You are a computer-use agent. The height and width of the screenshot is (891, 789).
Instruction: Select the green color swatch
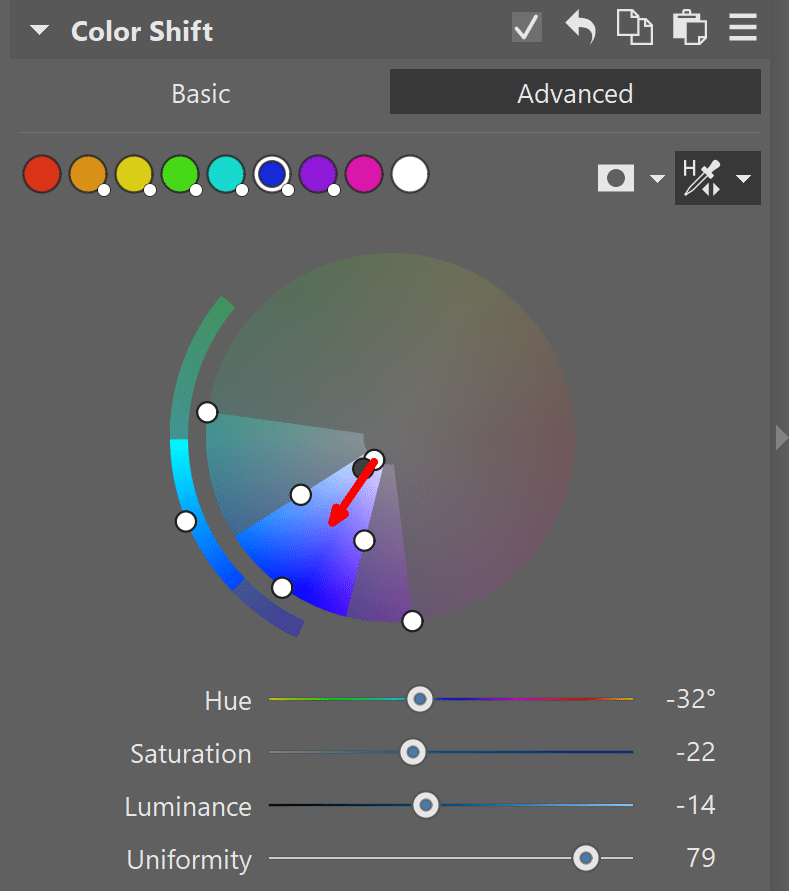(x=180, y=174)
